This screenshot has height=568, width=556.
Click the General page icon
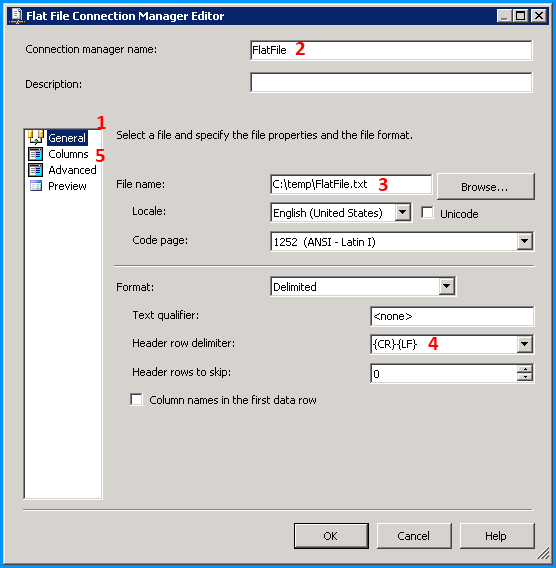point(35,138)
